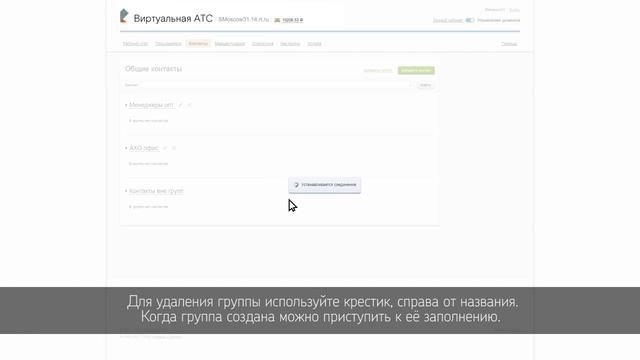Click the Виртуальная АТС title text
Image resolution: width=640 pixels, height=360 pixels.
tap(173, 18)
